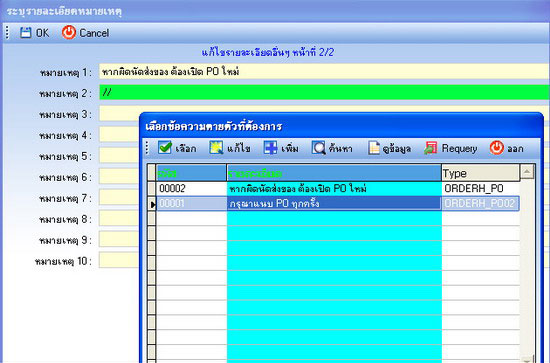This screenshot has height=363, width=550.
Task: Click the เลือกข้อความตายตัวที่ต้องการ dialog title bar
Action: click(341, 126)
